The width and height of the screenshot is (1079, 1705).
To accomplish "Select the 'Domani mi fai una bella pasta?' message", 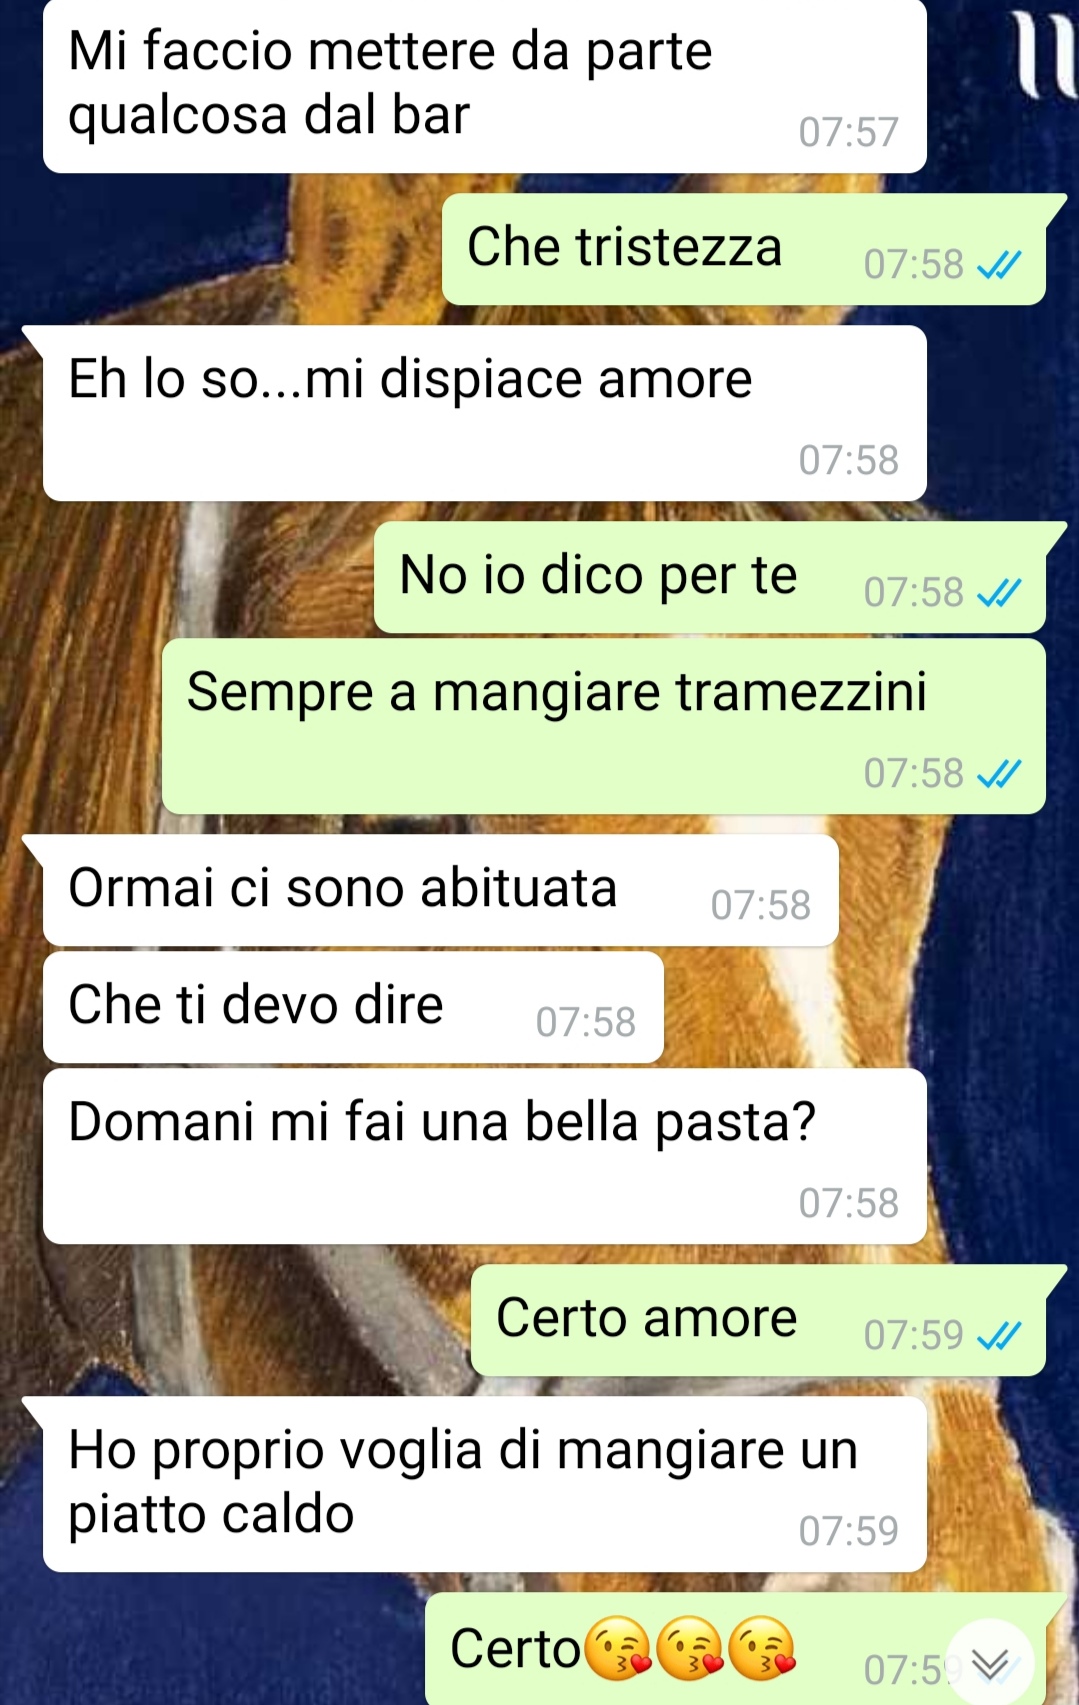I will pyautogui.click(x=485, y=1156).
